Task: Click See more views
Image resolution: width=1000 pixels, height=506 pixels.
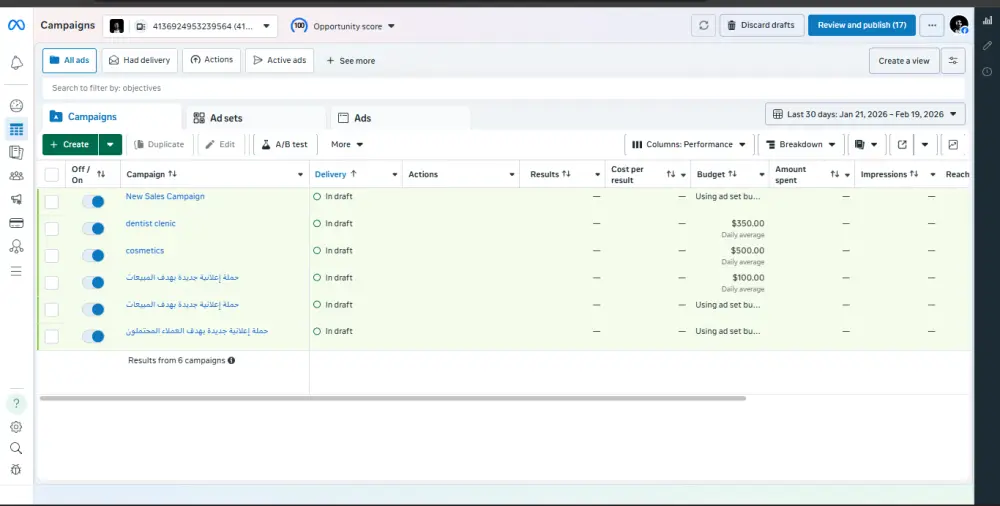Action: [351, 61]
